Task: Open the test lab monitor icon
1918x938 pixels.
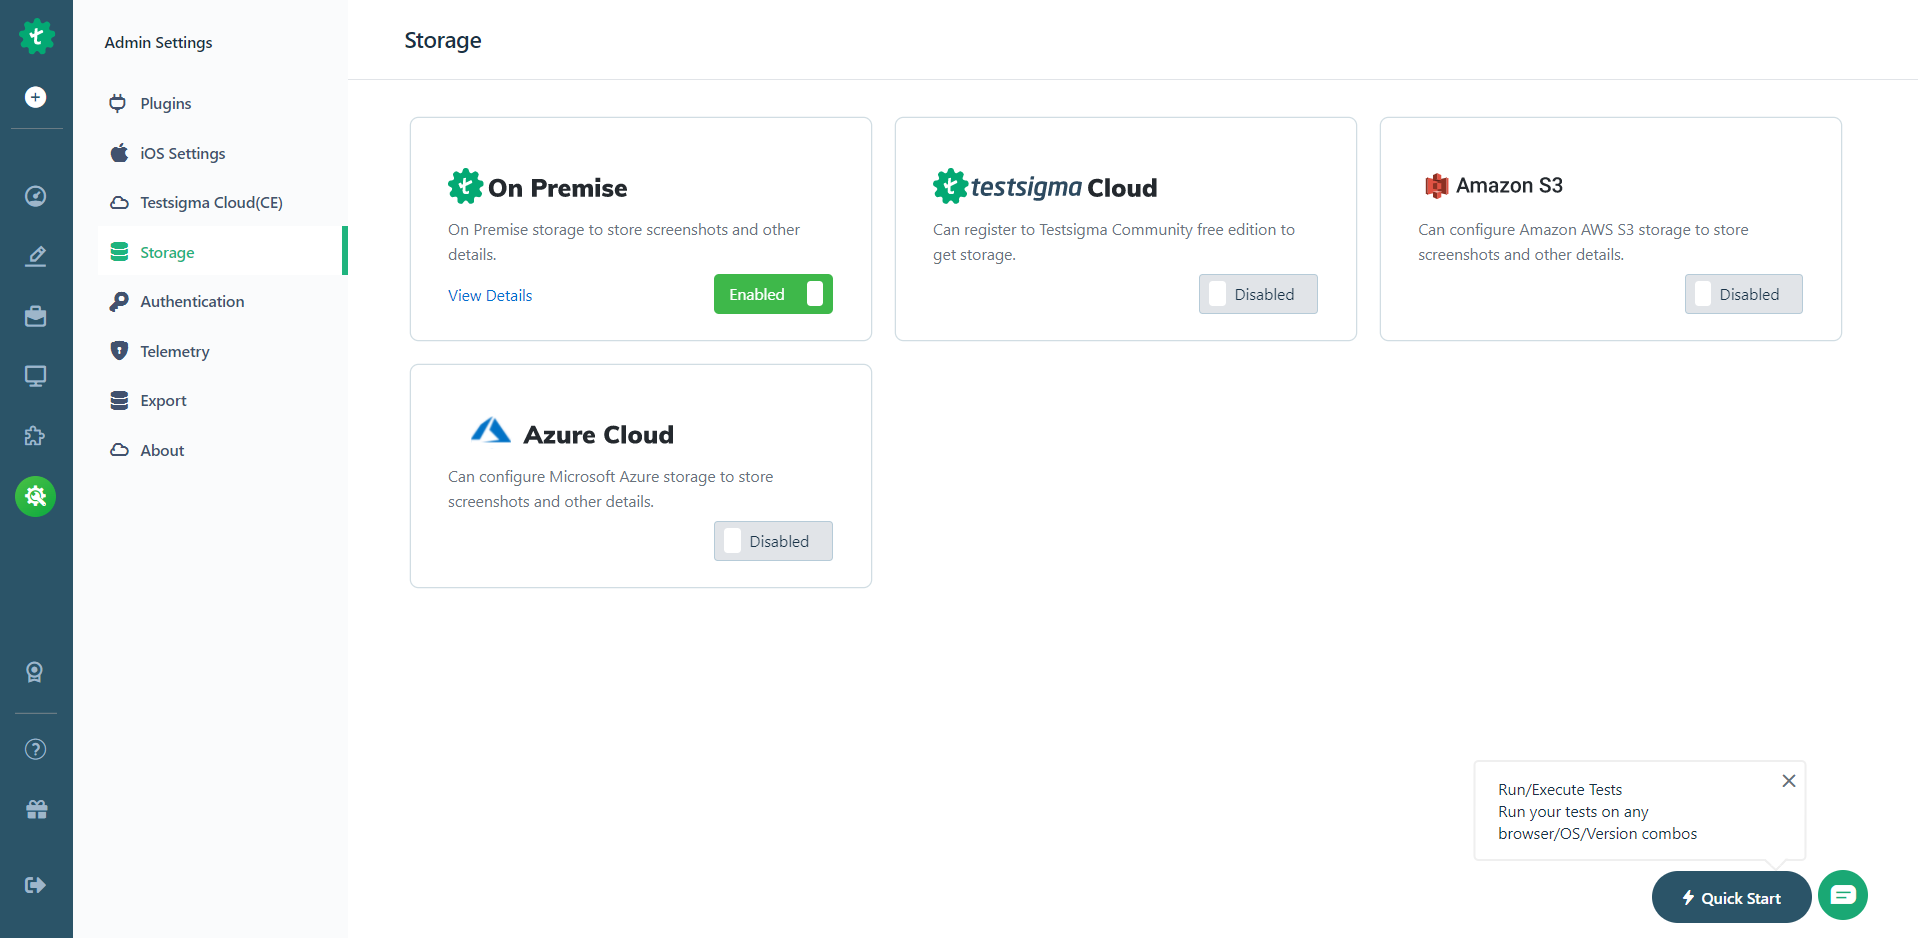Action: point(36,376)
